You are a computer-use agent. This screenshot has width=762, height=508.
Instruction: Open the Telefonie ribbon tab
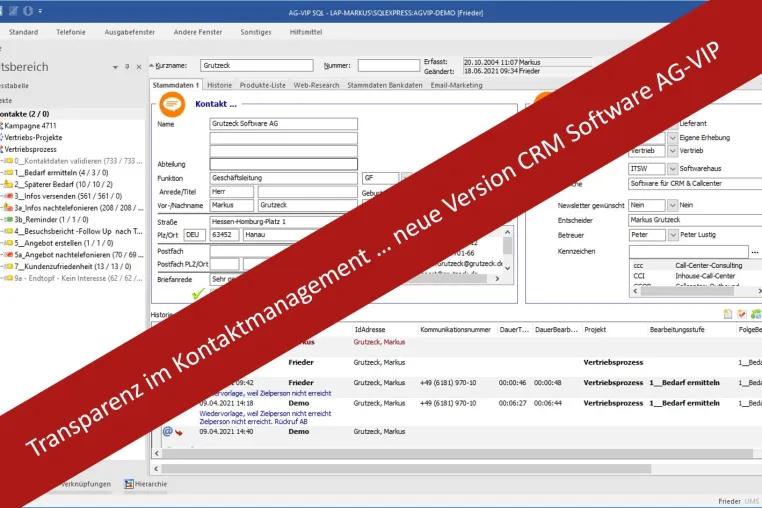[x=70, y=32]
